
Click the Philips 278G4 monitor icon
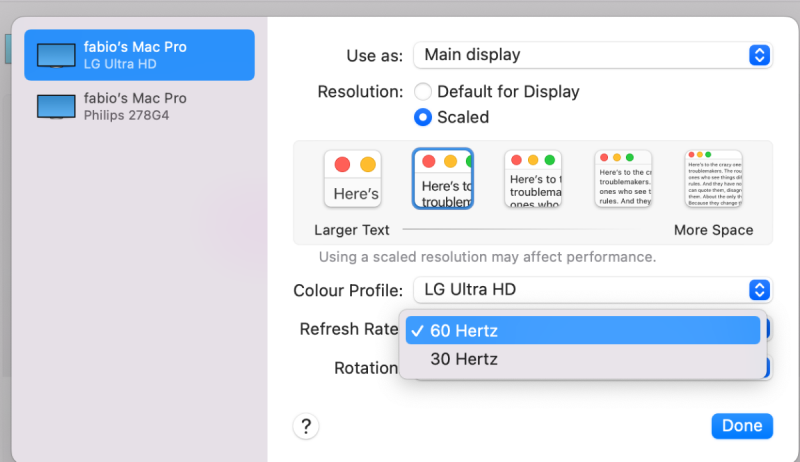[55, 107]
